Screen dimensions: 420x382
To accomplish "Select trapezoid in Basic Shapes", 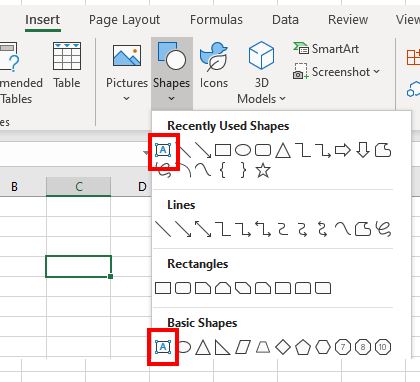I will 263,347.
